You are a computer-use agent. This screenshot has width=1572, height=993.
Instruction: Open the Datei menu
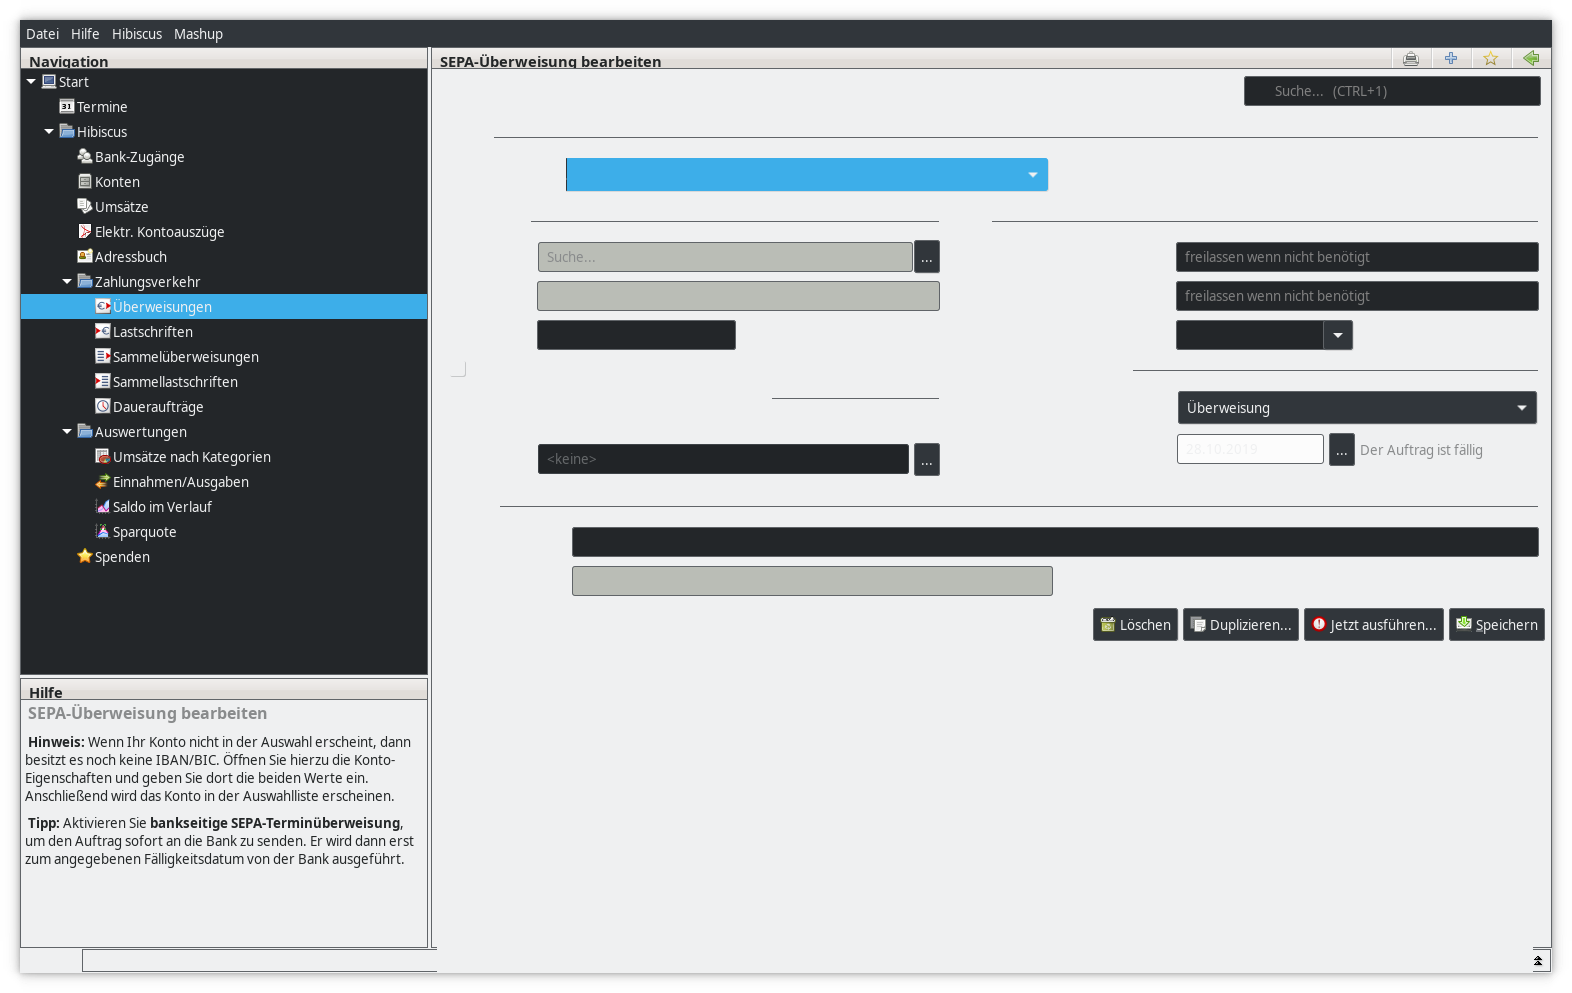[x=42, y=34]
